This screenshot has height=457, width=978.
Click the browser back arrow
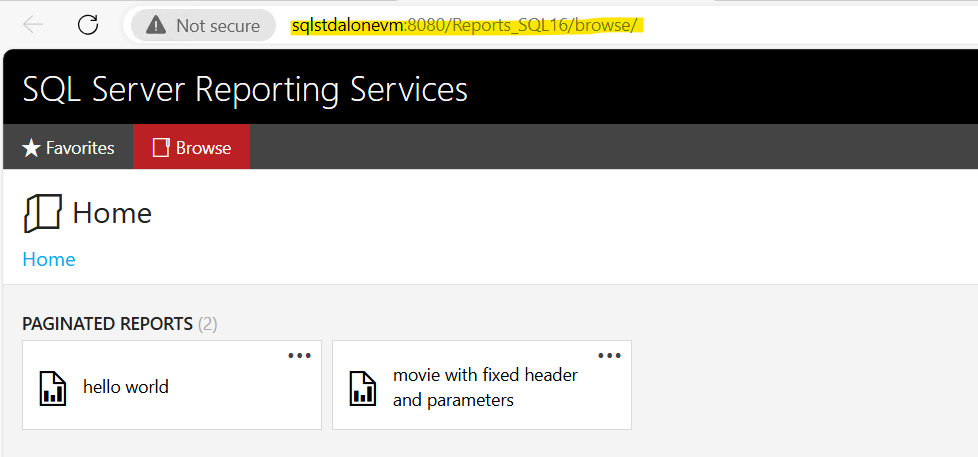pos(32,25)
